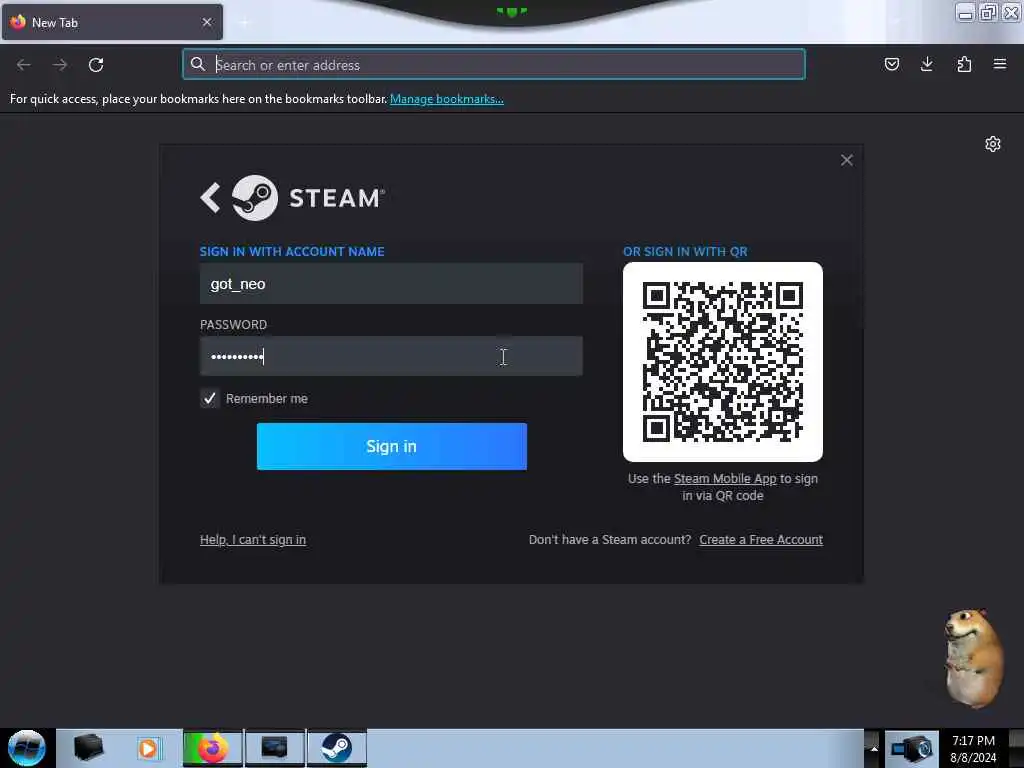Open the Manage bookmarks link
1024x768 pixels.
click(x=447, y=99)
